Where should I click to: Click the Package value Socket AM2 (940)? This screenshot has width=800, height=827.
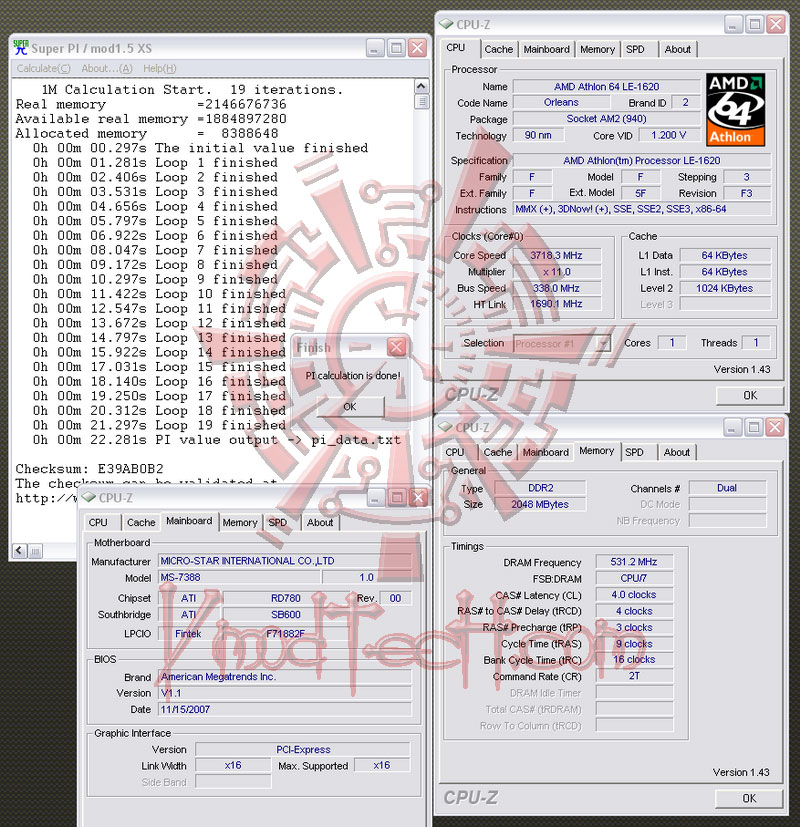[606, 119]
